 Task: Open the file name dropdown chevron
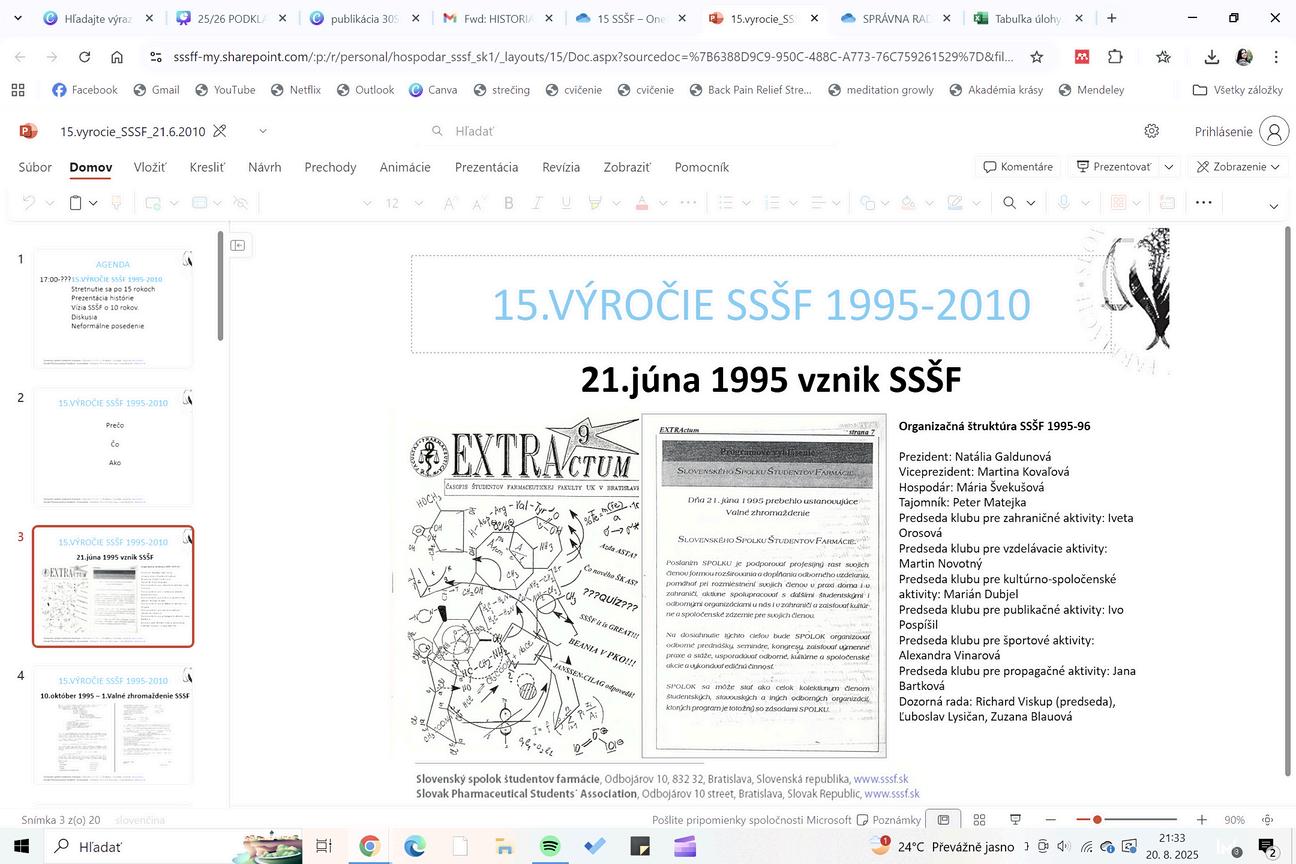[263, 131]
